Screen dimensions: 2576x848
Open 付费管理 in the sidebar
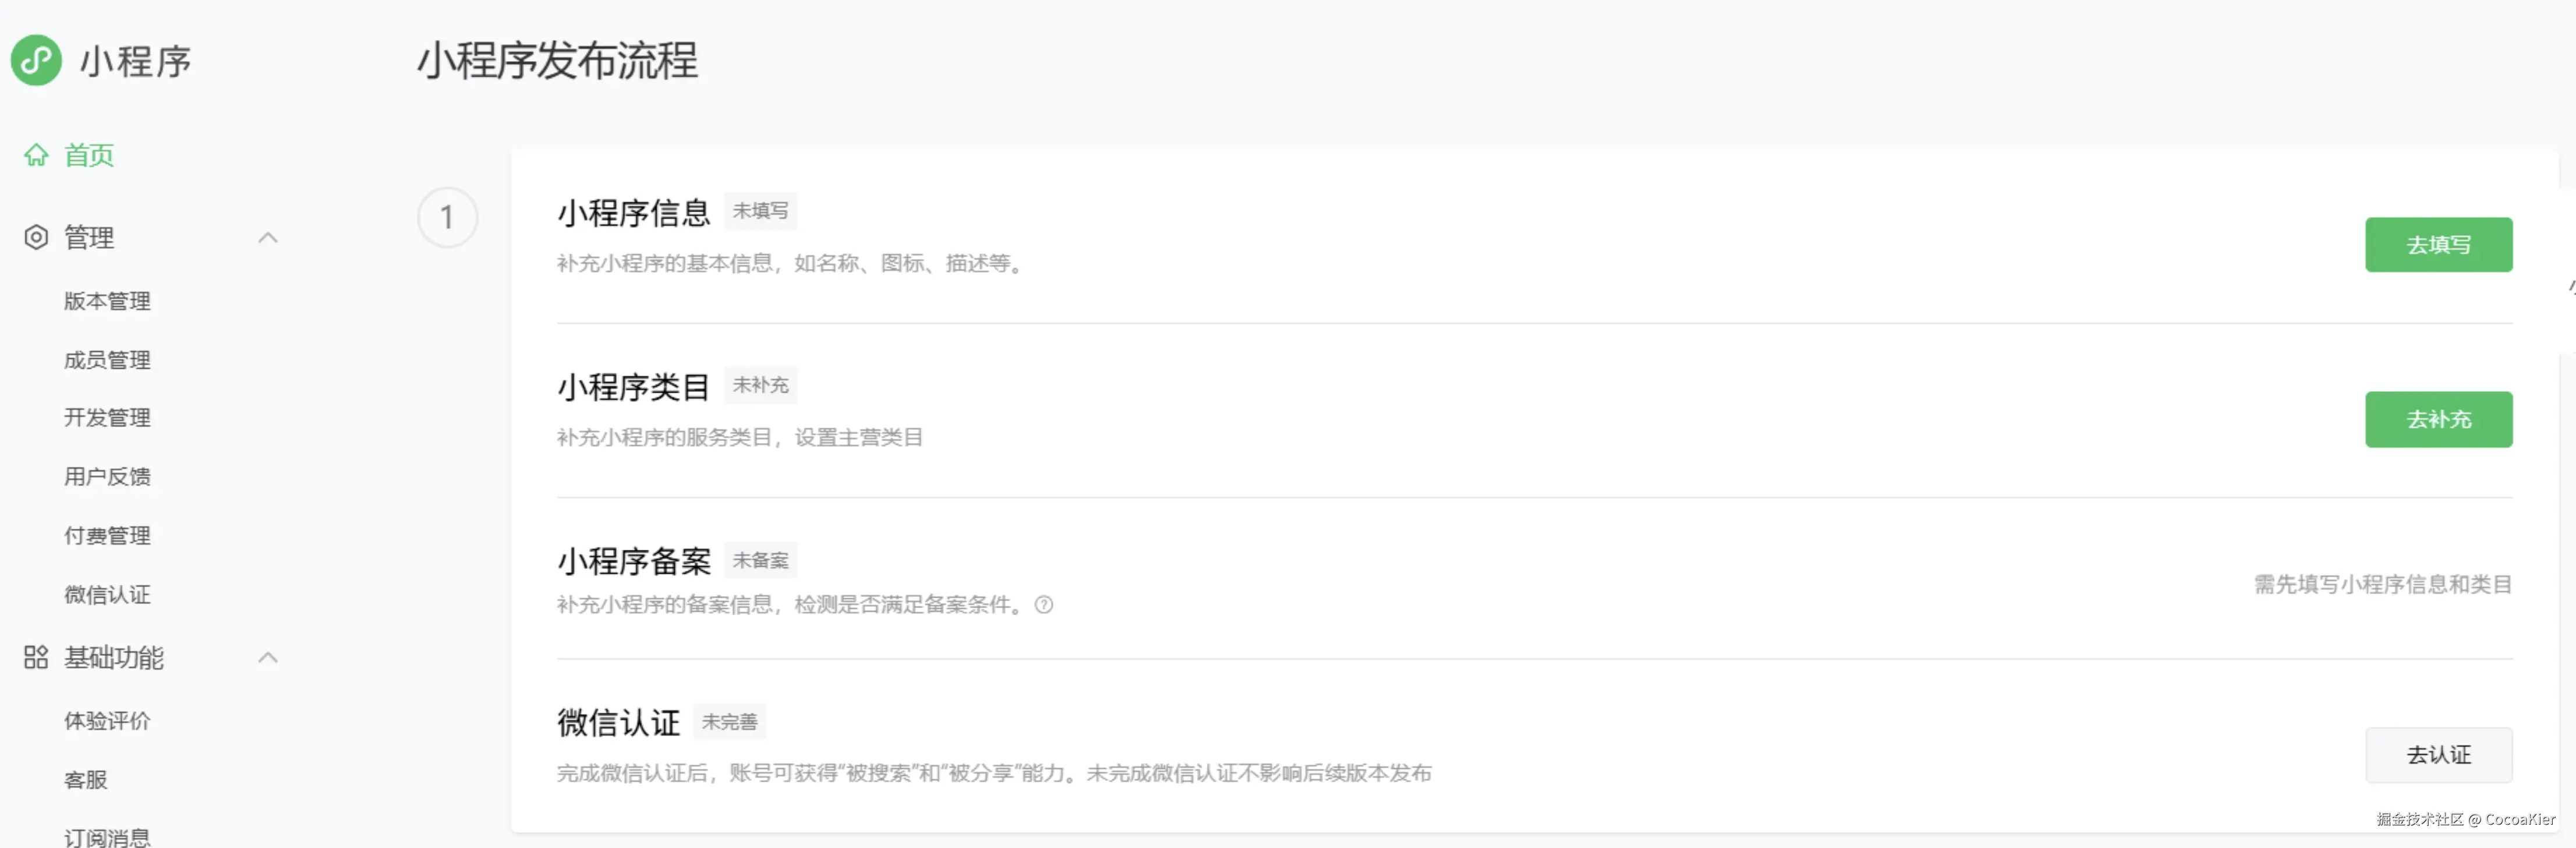pyautogui.click(x=107, y=535)
